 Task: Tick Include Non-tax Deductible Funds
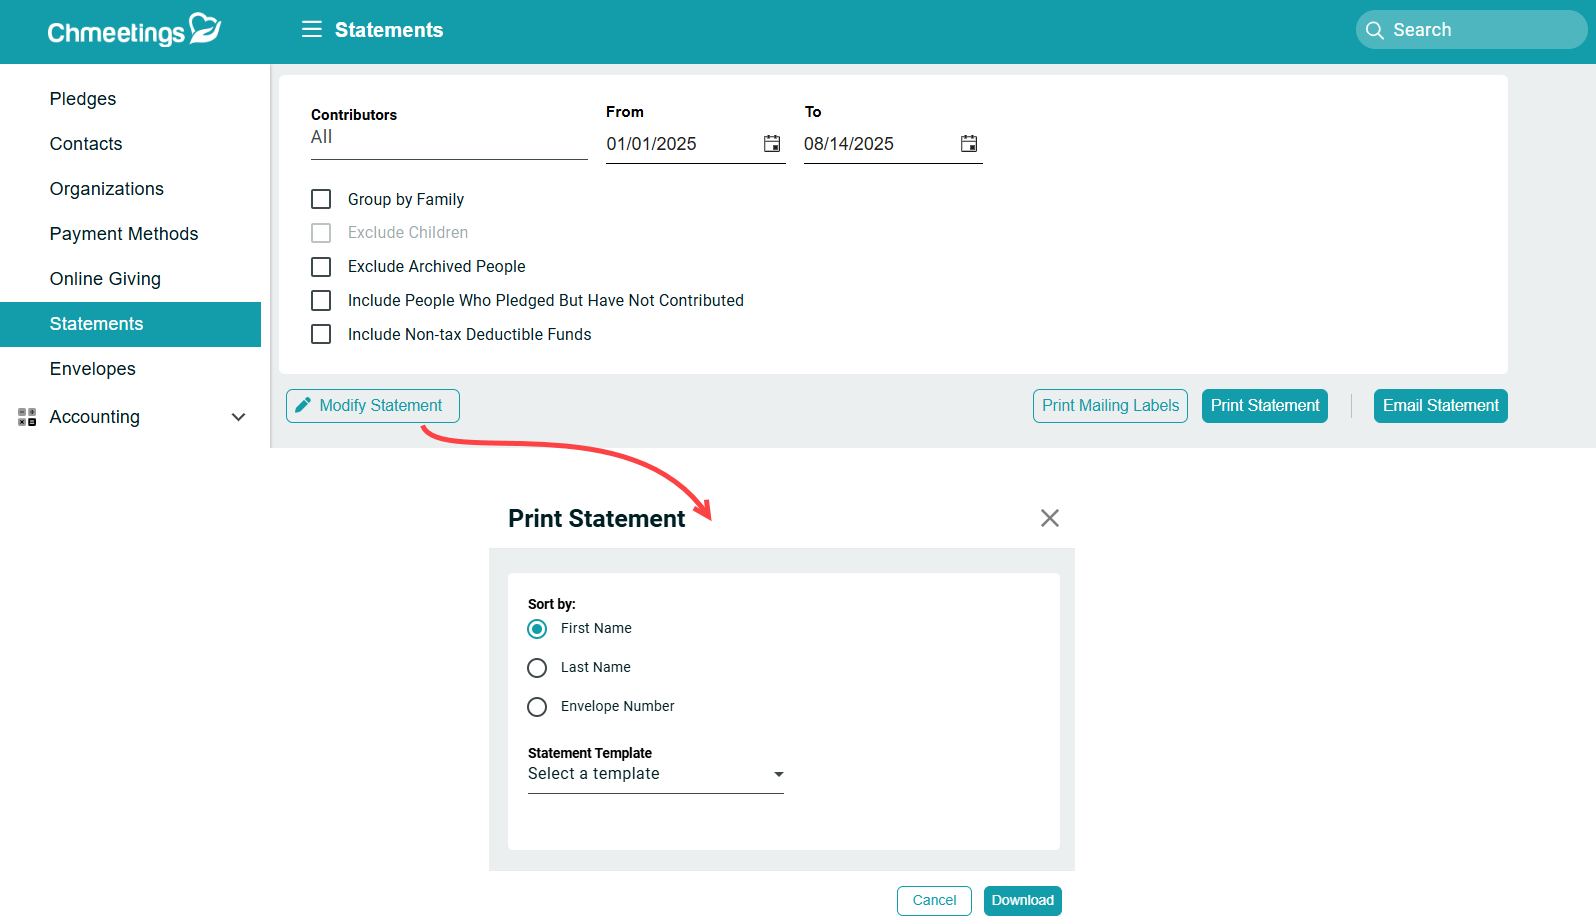point(321,334)
